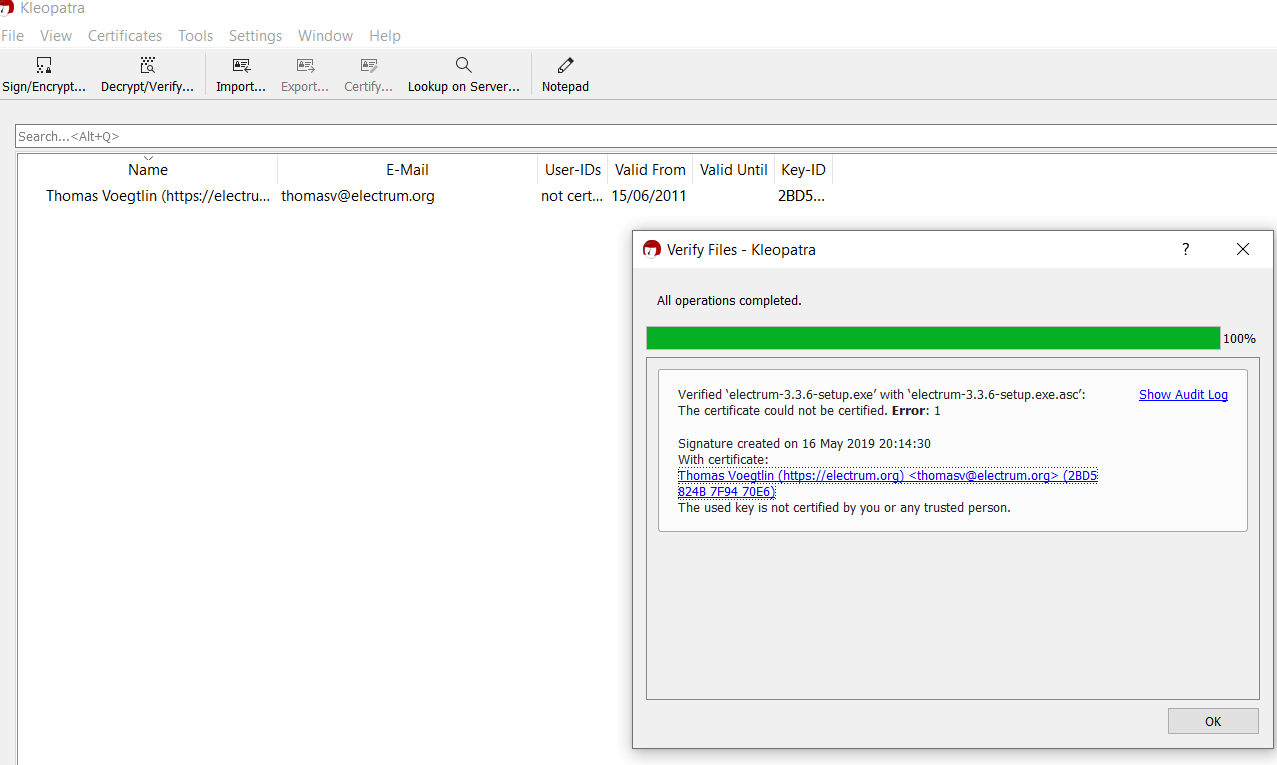Open the Decrypt/Verify toolbar tool
Viewport: 1277px width, 765px height.
pos(147,75)
